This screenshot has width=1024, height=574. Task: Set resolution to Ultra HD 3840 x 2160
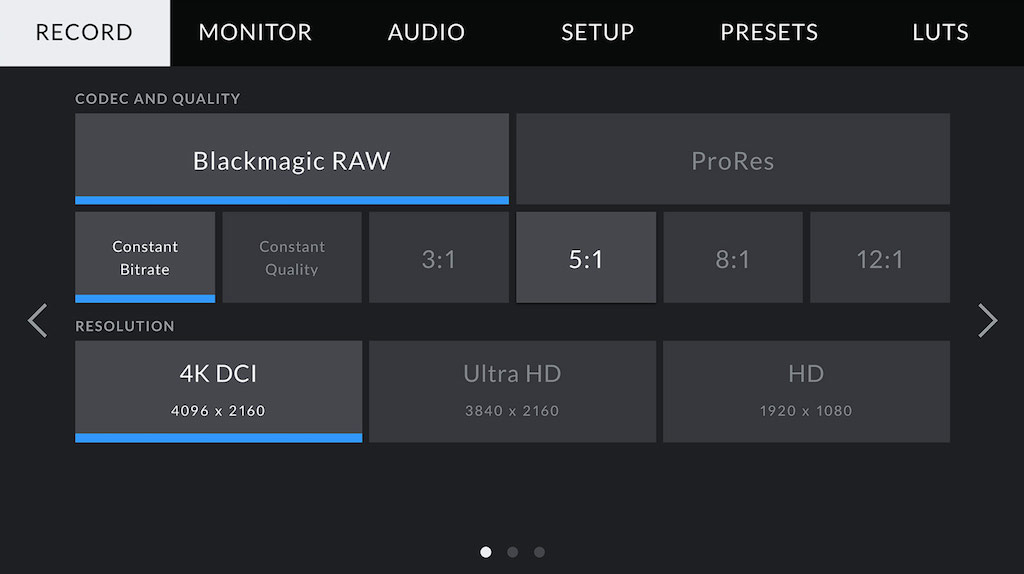pyautogui.click(x=513, y=392)
